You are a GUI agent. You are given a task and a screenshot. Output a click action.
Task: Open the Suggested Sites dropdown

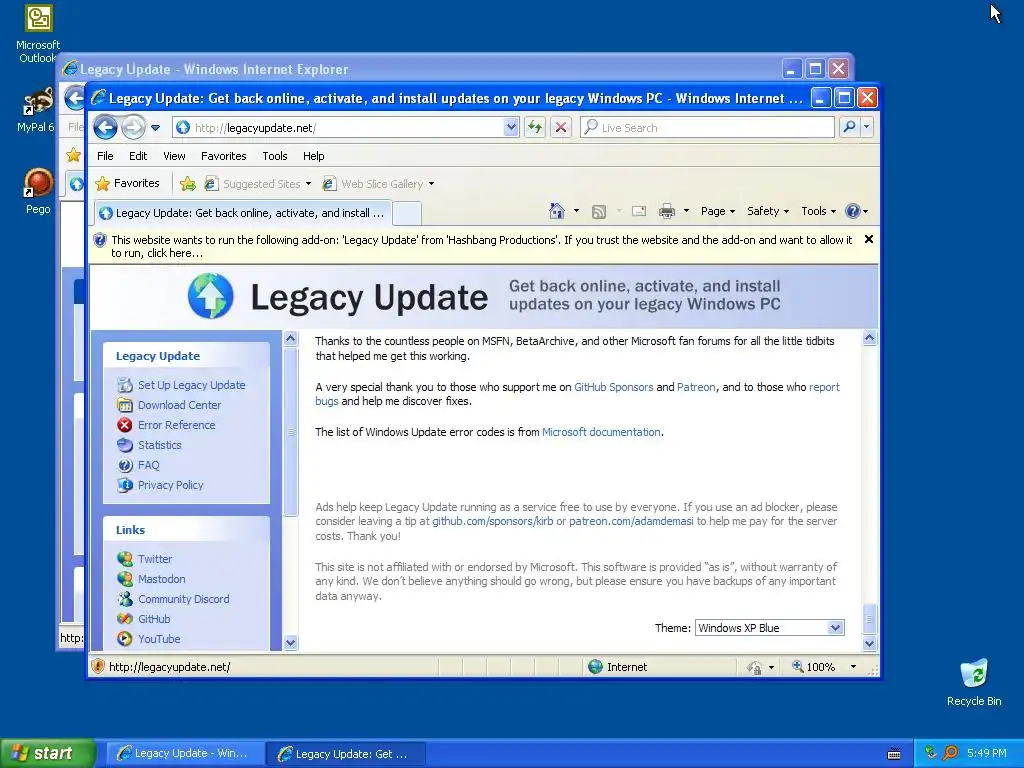point(257,184)
